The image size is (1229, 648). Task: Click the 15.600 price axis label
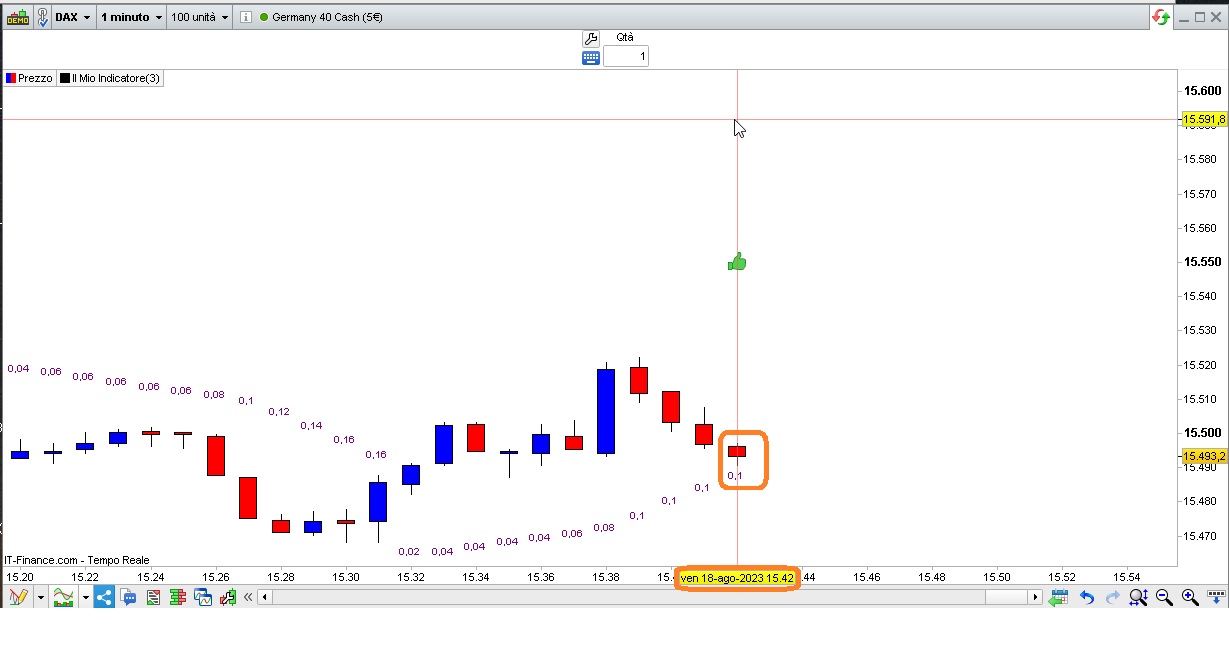click(1202, 91)
